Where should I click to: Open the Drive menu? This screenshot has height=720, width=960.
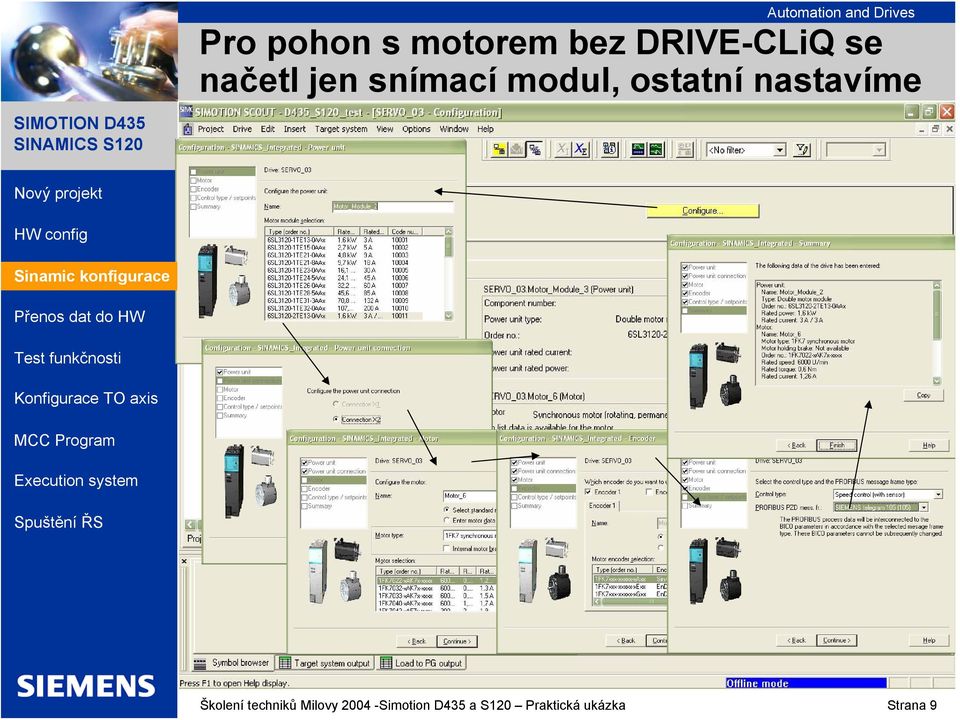coord(242,129)
